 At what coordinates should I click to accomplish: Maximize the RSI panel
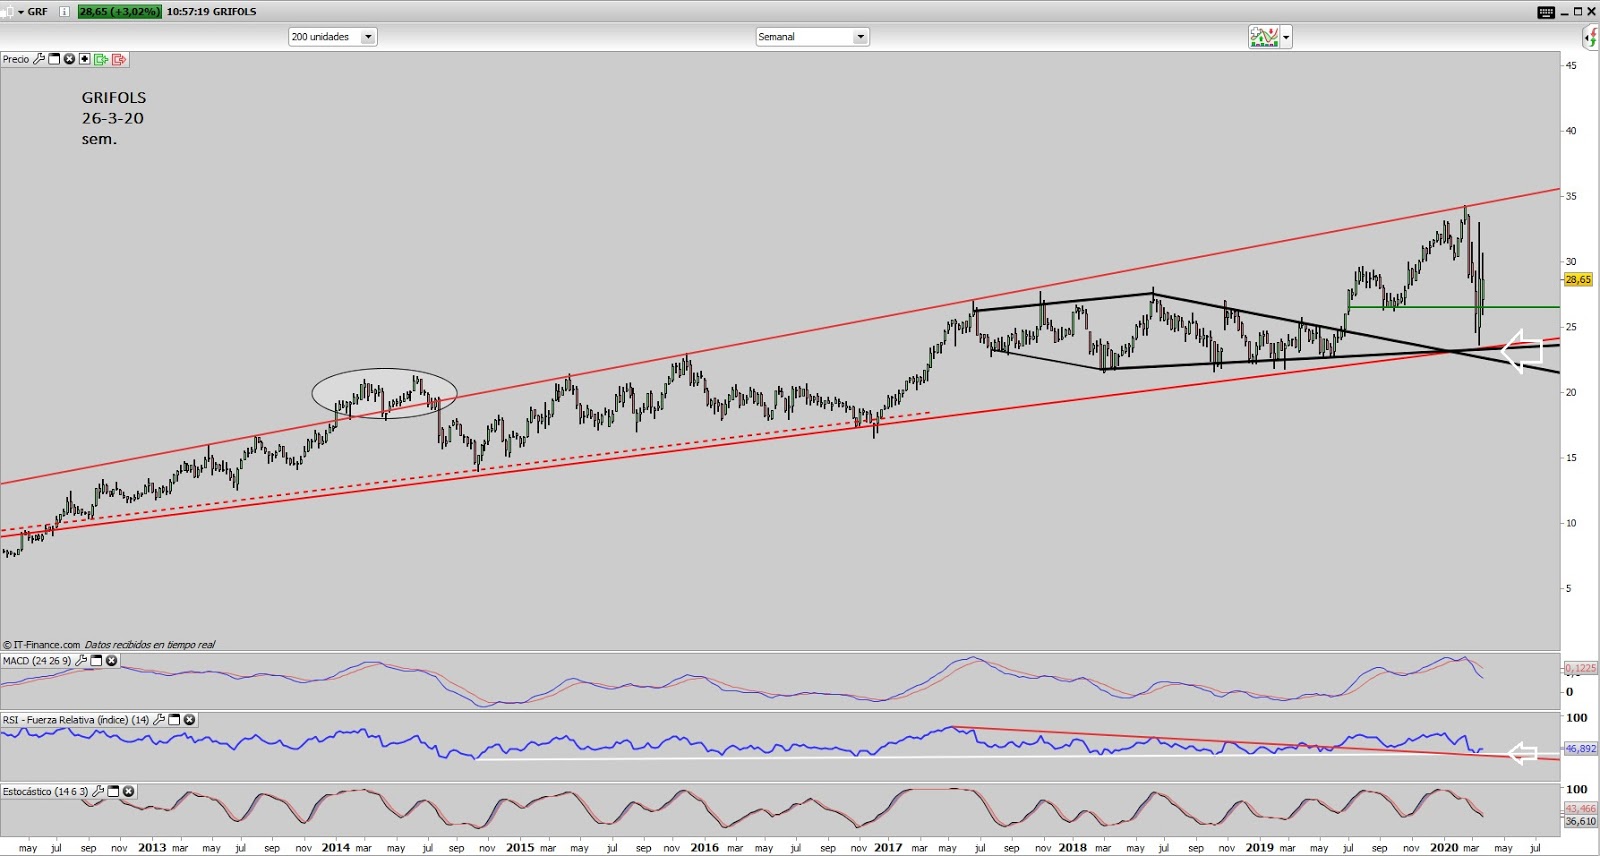(x=174, y=720)
